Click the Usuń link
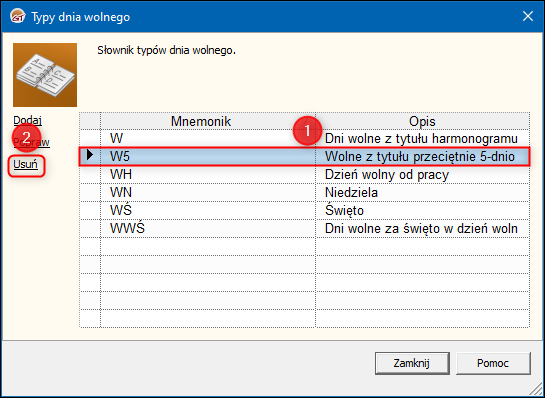545x398 pixels. click(25, 164)
